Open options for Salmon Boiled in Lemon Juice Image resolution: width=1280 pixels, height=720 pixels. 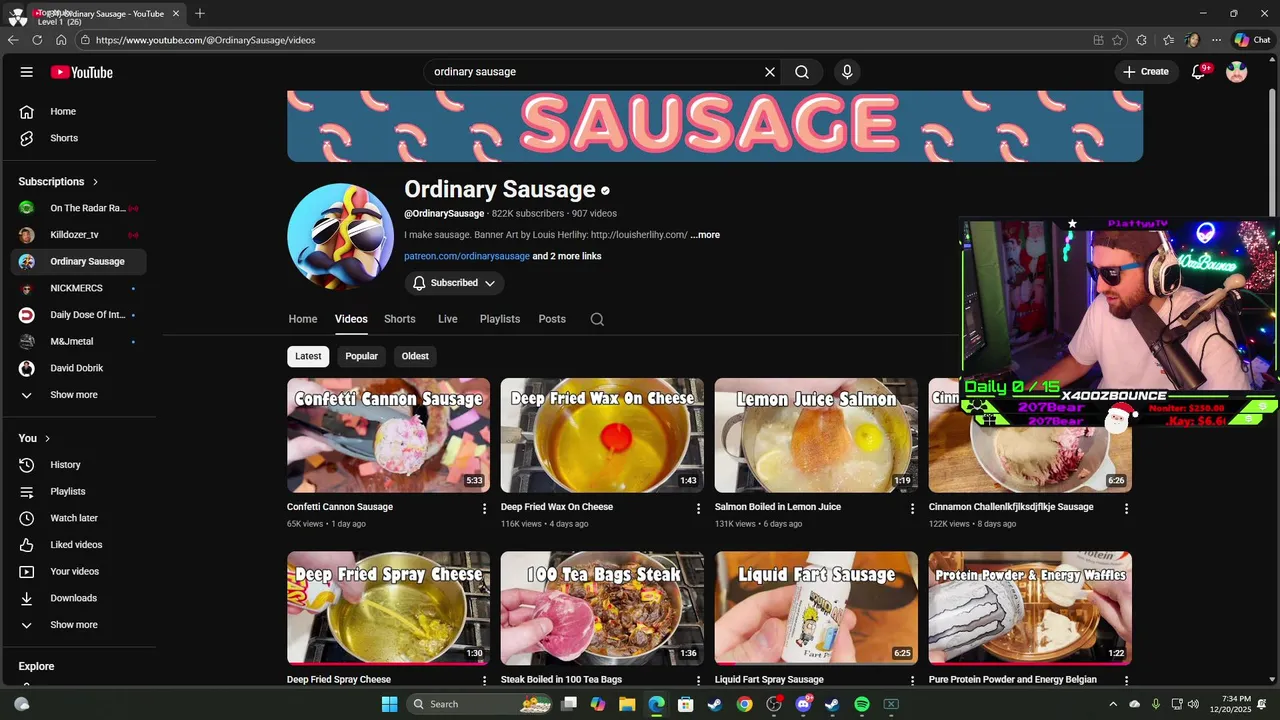912,509
